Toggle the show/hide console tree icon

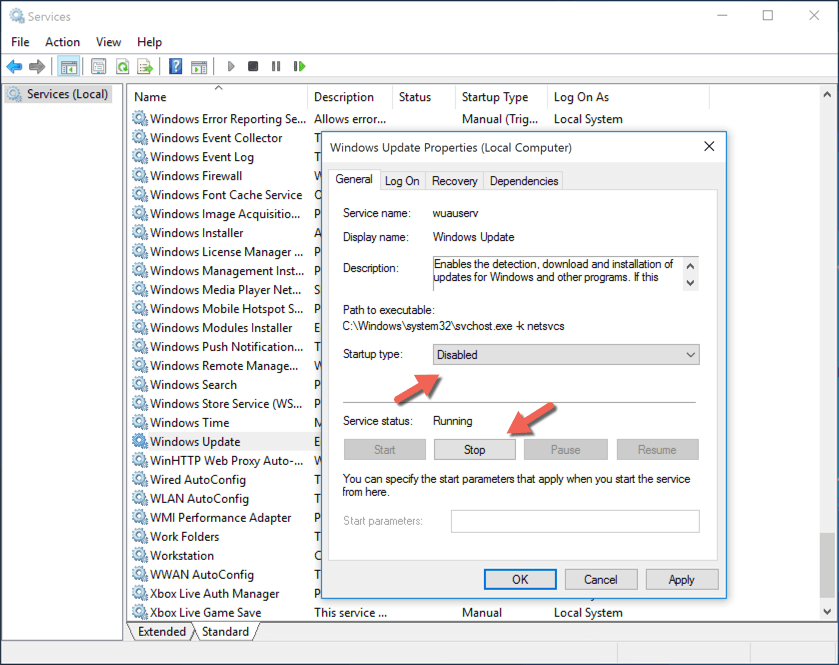[x=68, y=67]
